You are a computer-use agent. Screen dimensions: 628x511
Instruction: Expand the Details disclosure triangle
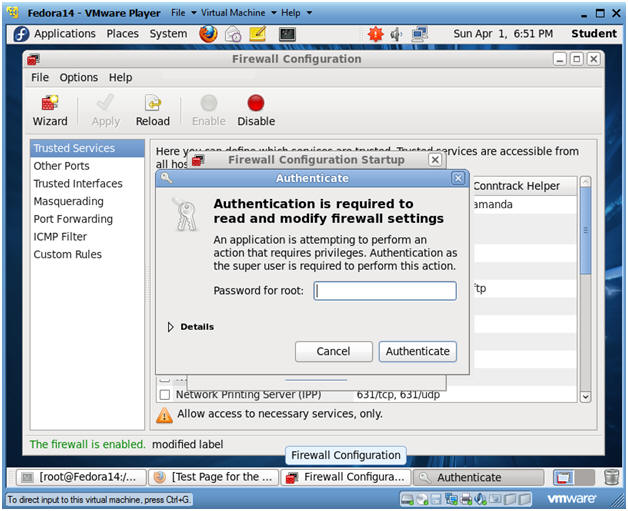tap(171, 327)
